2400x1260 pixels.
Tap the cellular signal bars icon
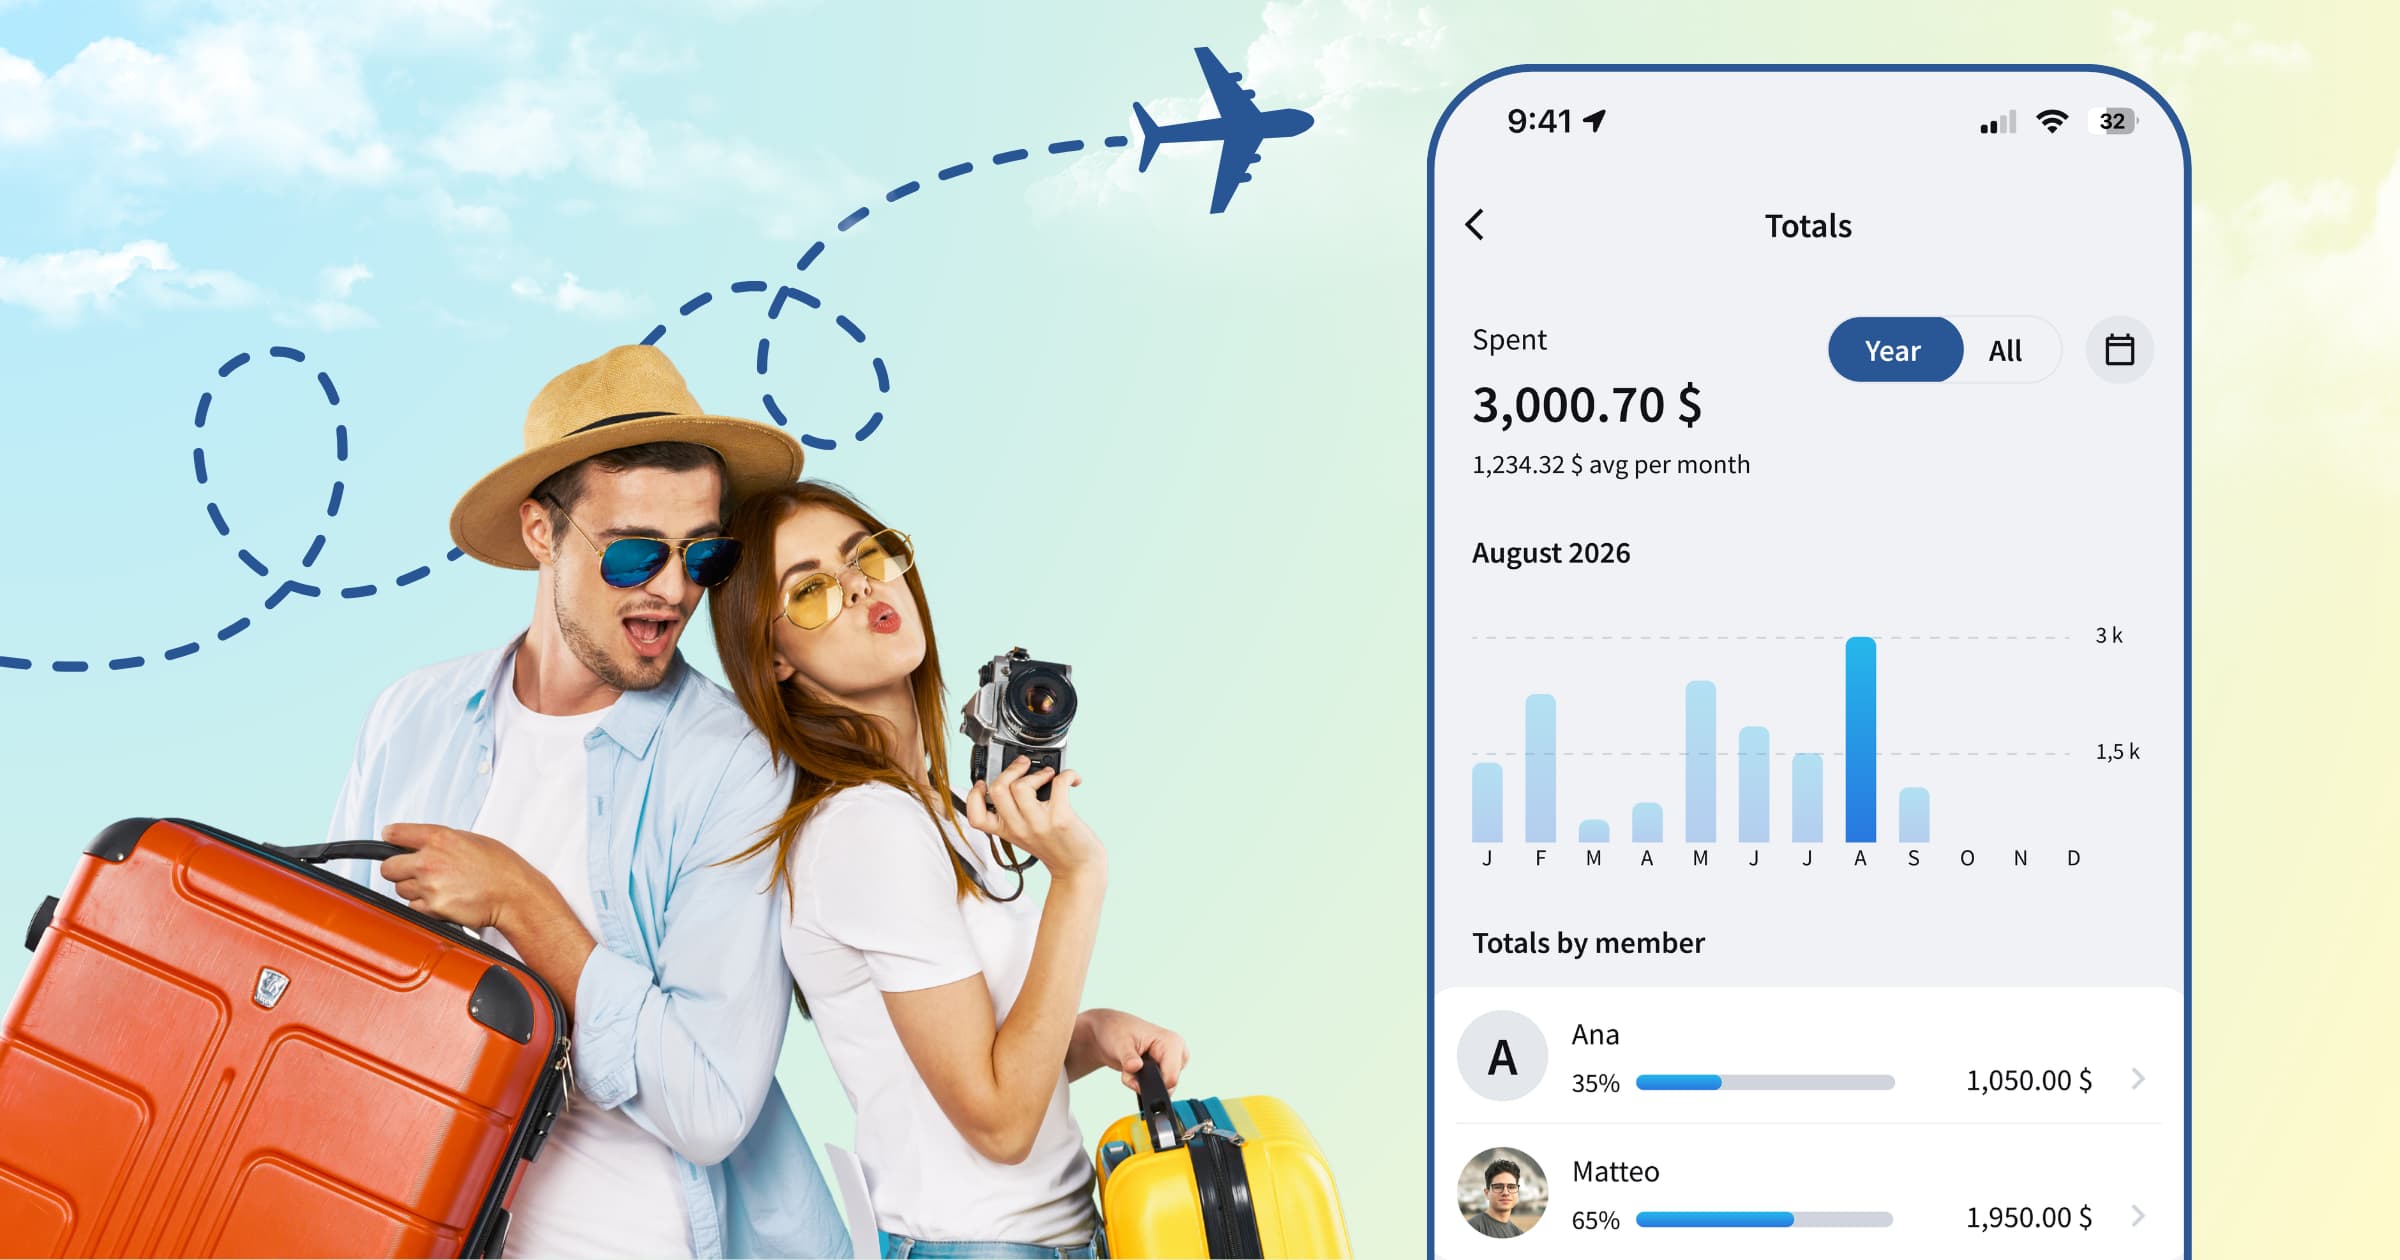click(x=1998, y=122)
